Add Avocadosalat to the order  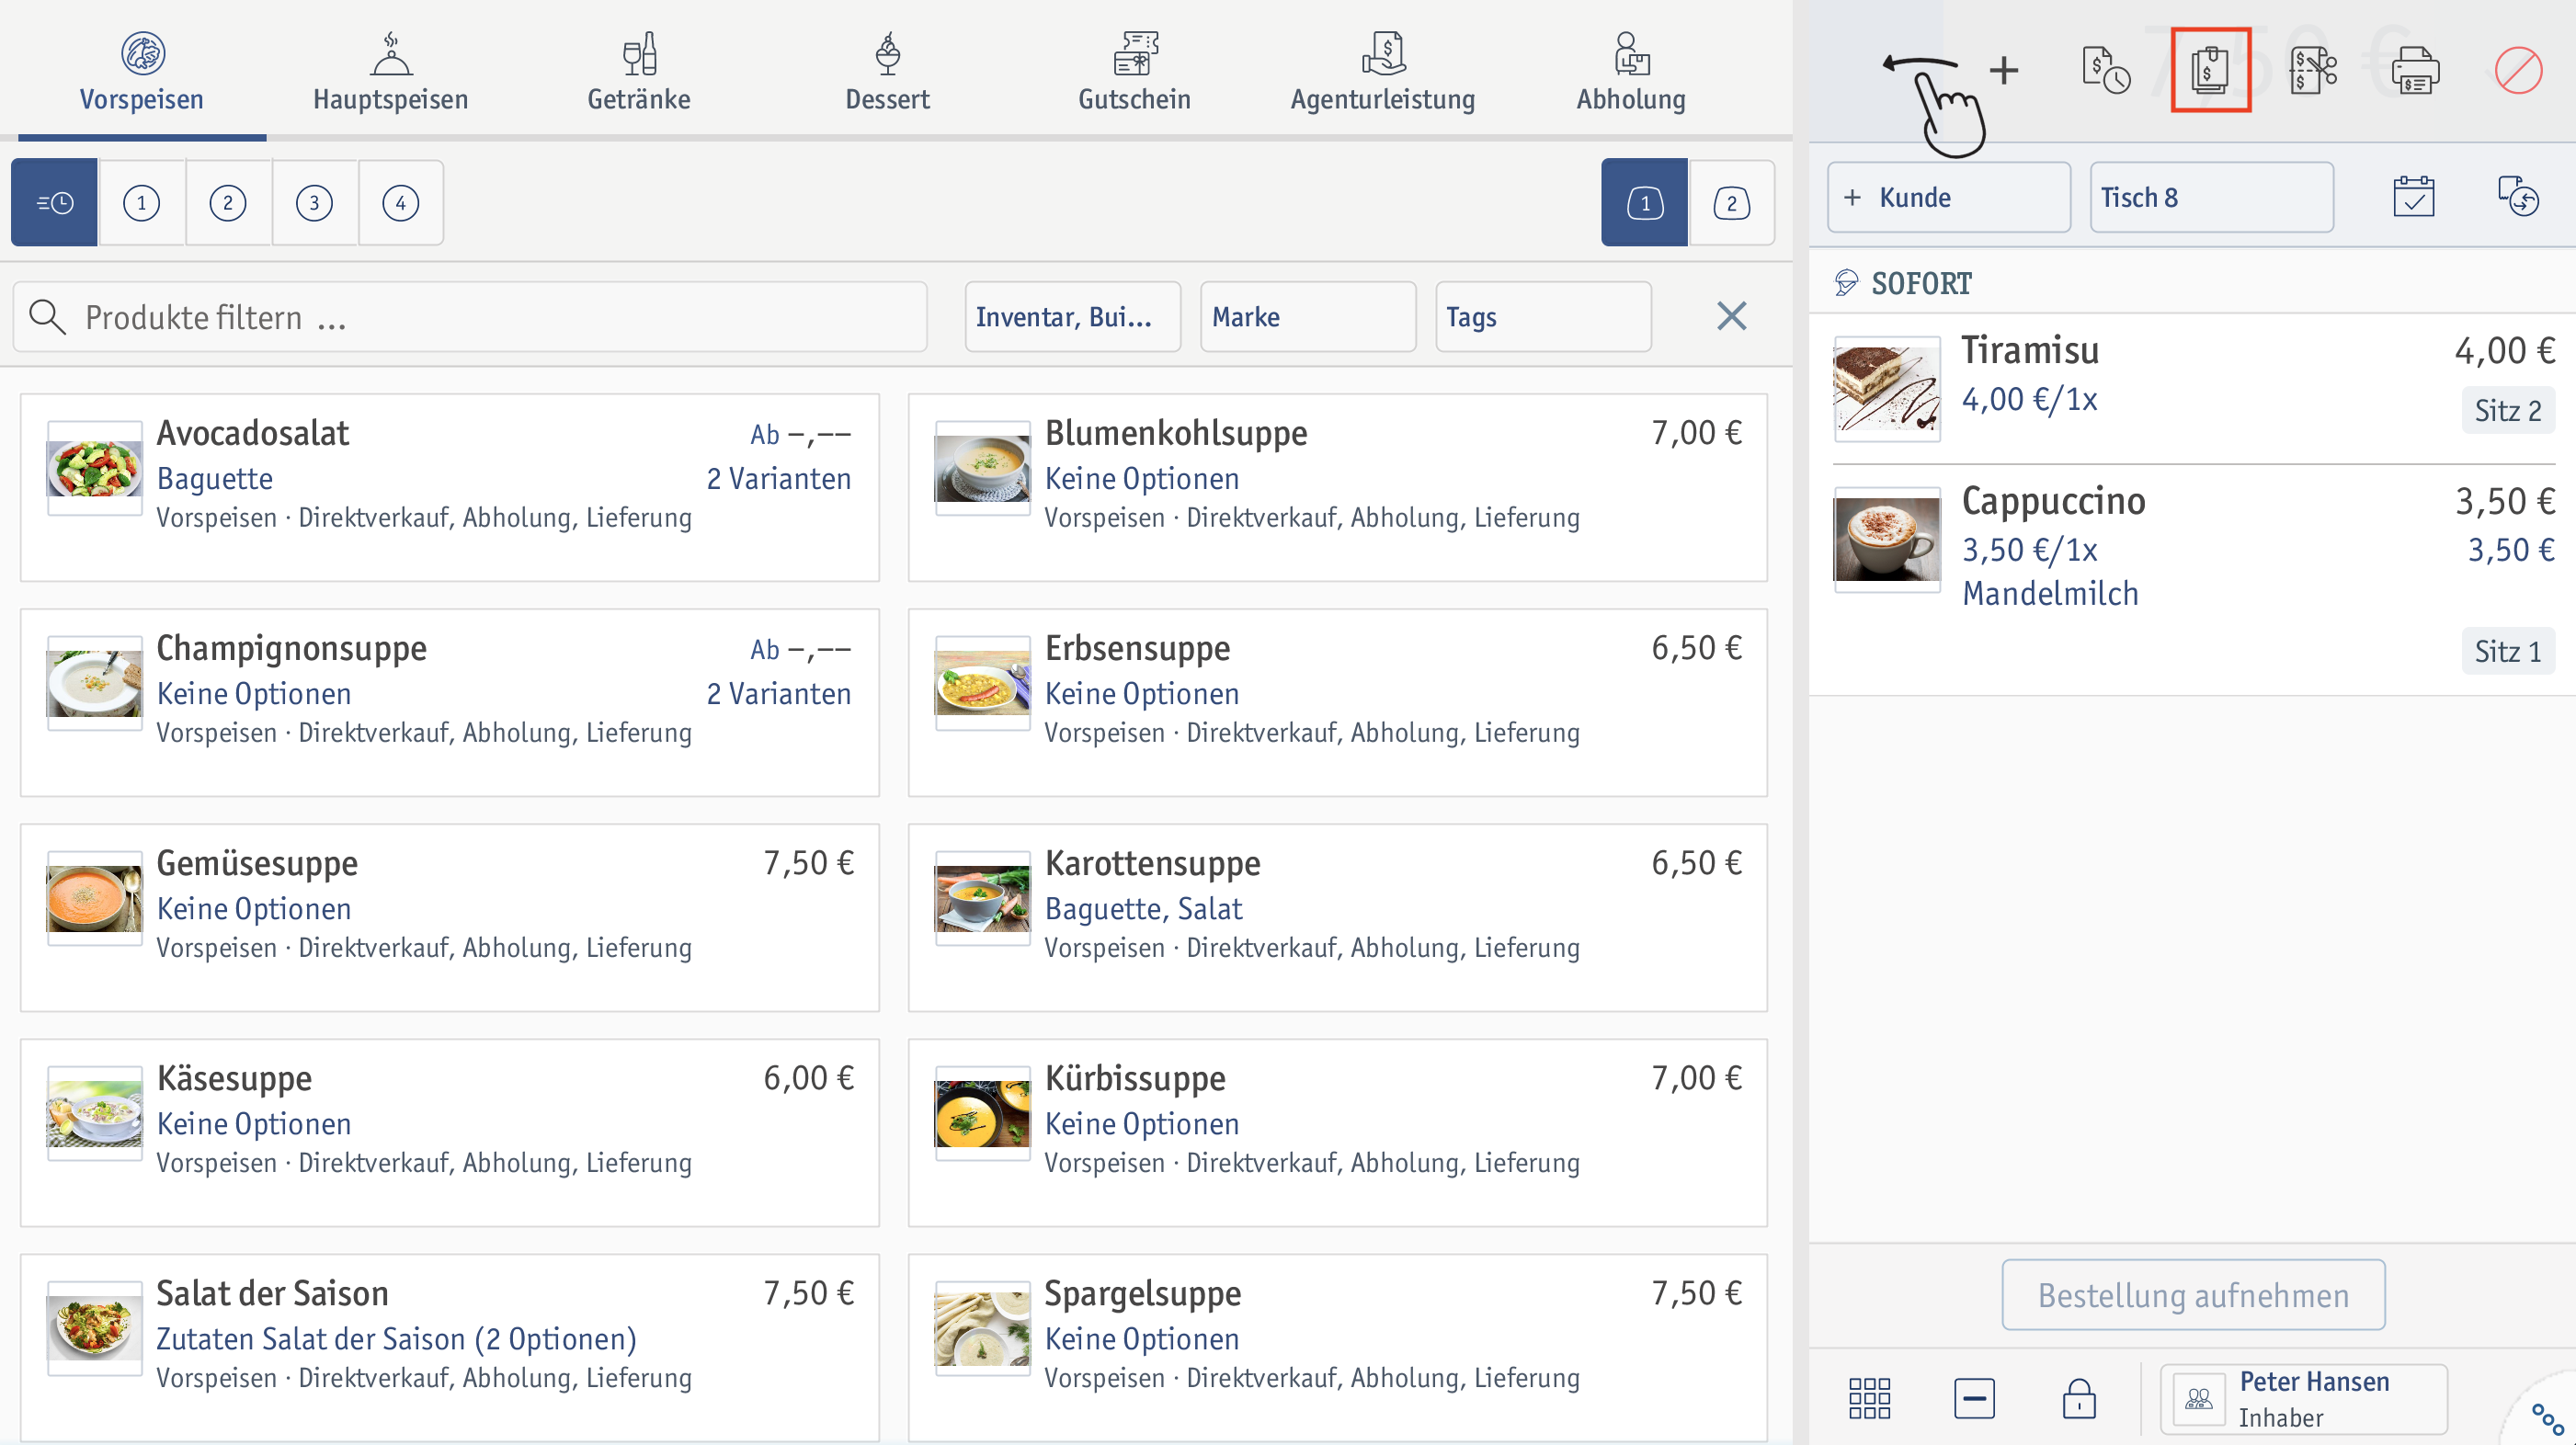[450, 487]
